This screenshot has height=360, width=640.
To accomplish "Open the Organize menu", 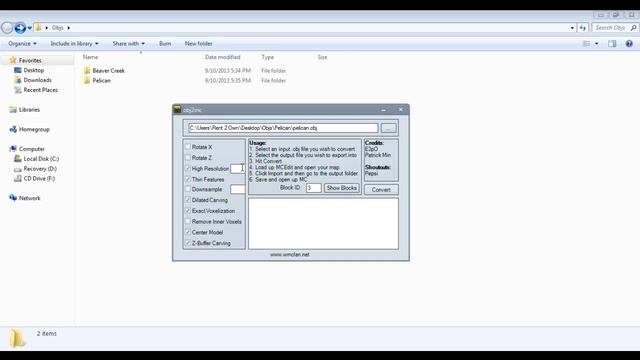I will [x=22, y=44].
